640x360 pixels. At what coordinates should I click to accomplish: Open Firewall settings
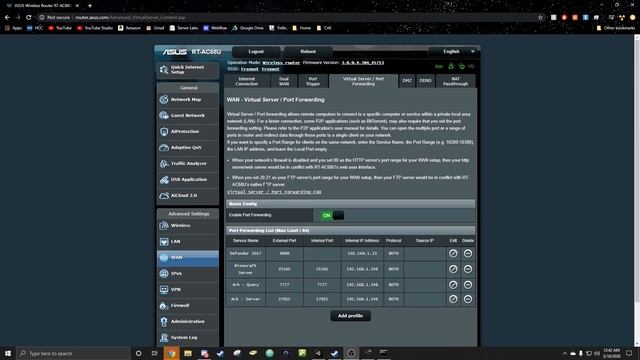[x=188, y=305]
